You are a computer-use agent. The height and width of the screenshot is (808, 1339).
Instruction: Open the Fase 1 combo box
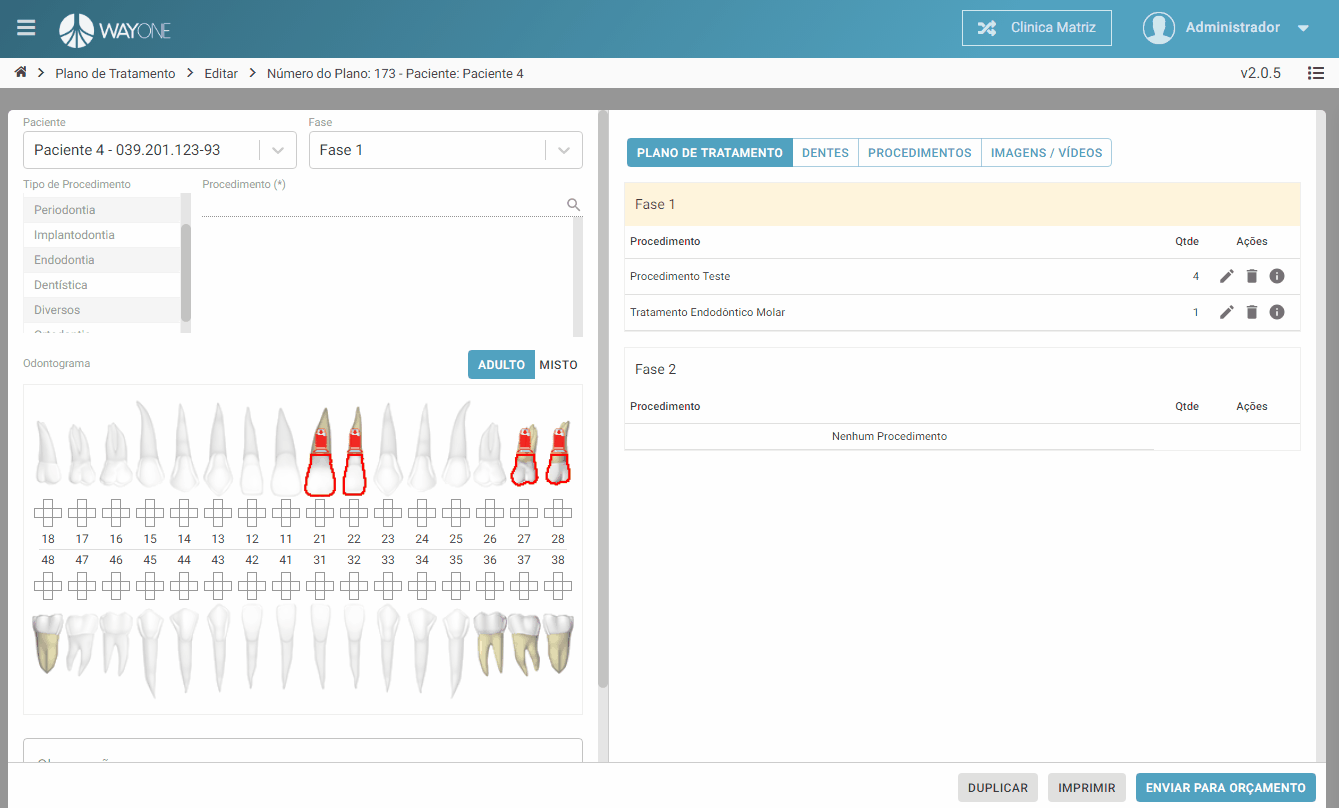(446, 150)
